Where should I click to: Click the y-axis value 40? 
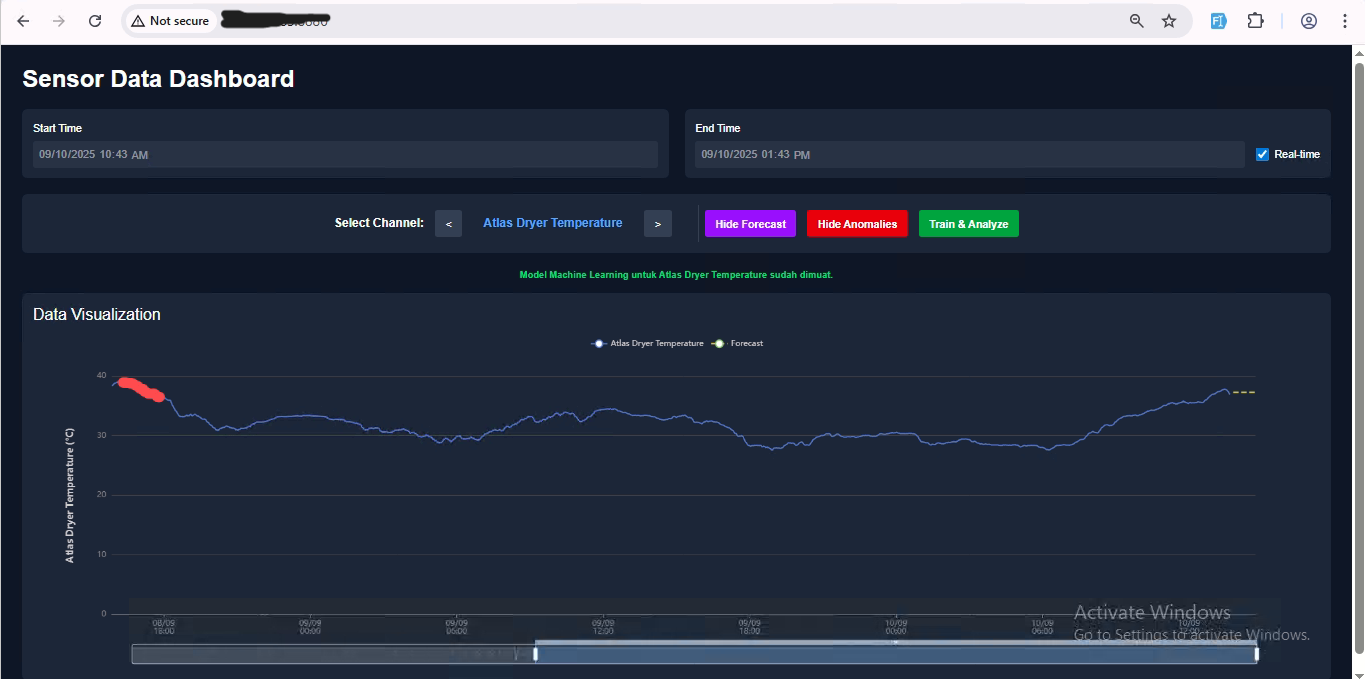coord(101,376)
